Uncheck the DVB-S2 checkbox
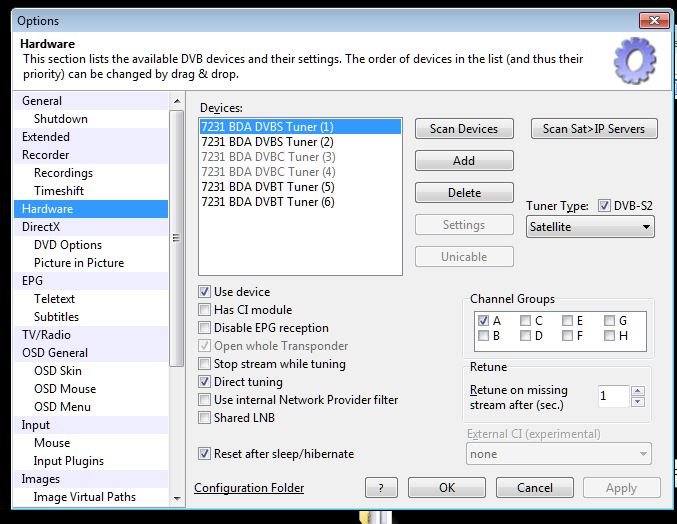 (604, 206)
